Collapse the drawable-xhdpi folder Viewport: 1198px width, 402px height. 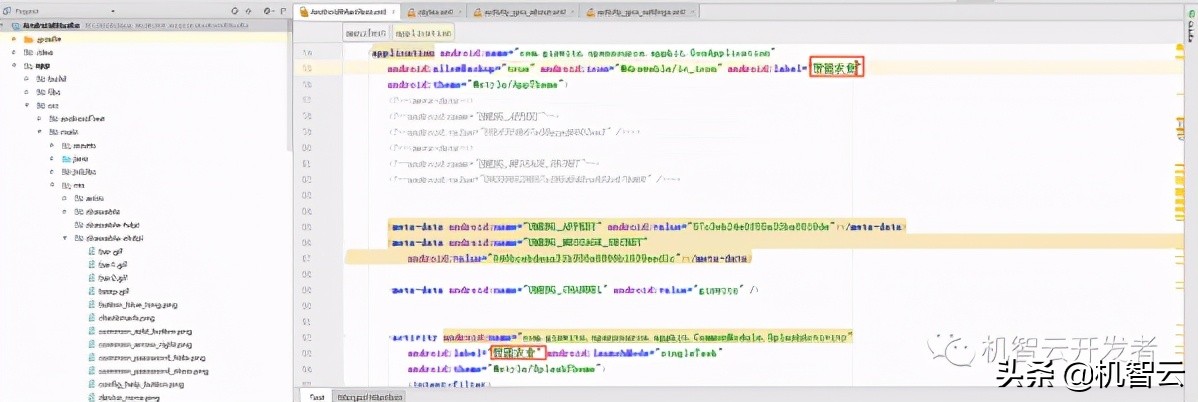(x=66, y=238)
